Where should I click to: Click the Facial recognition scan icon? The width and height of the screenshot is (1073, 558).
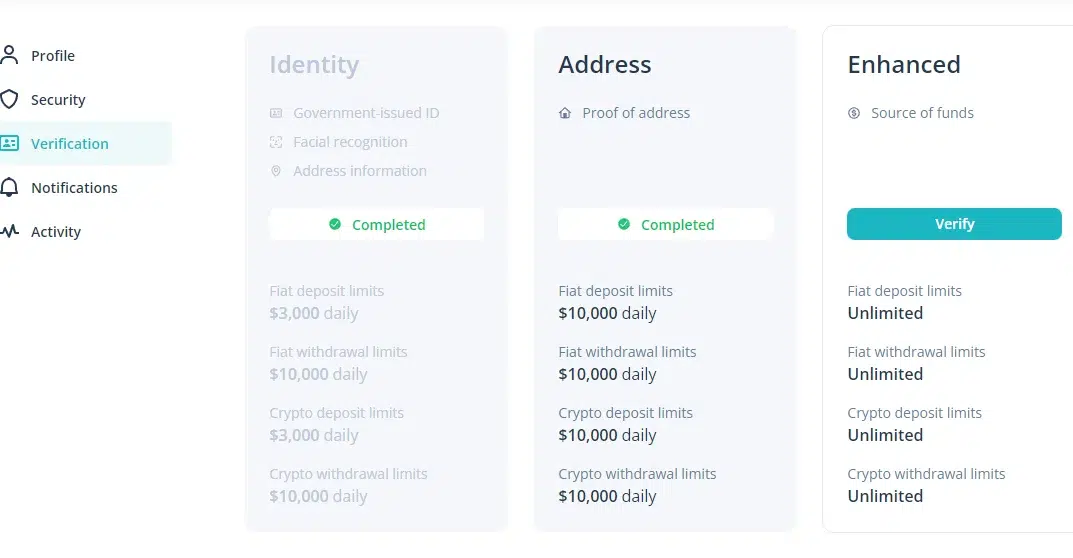tap(276, 142)
